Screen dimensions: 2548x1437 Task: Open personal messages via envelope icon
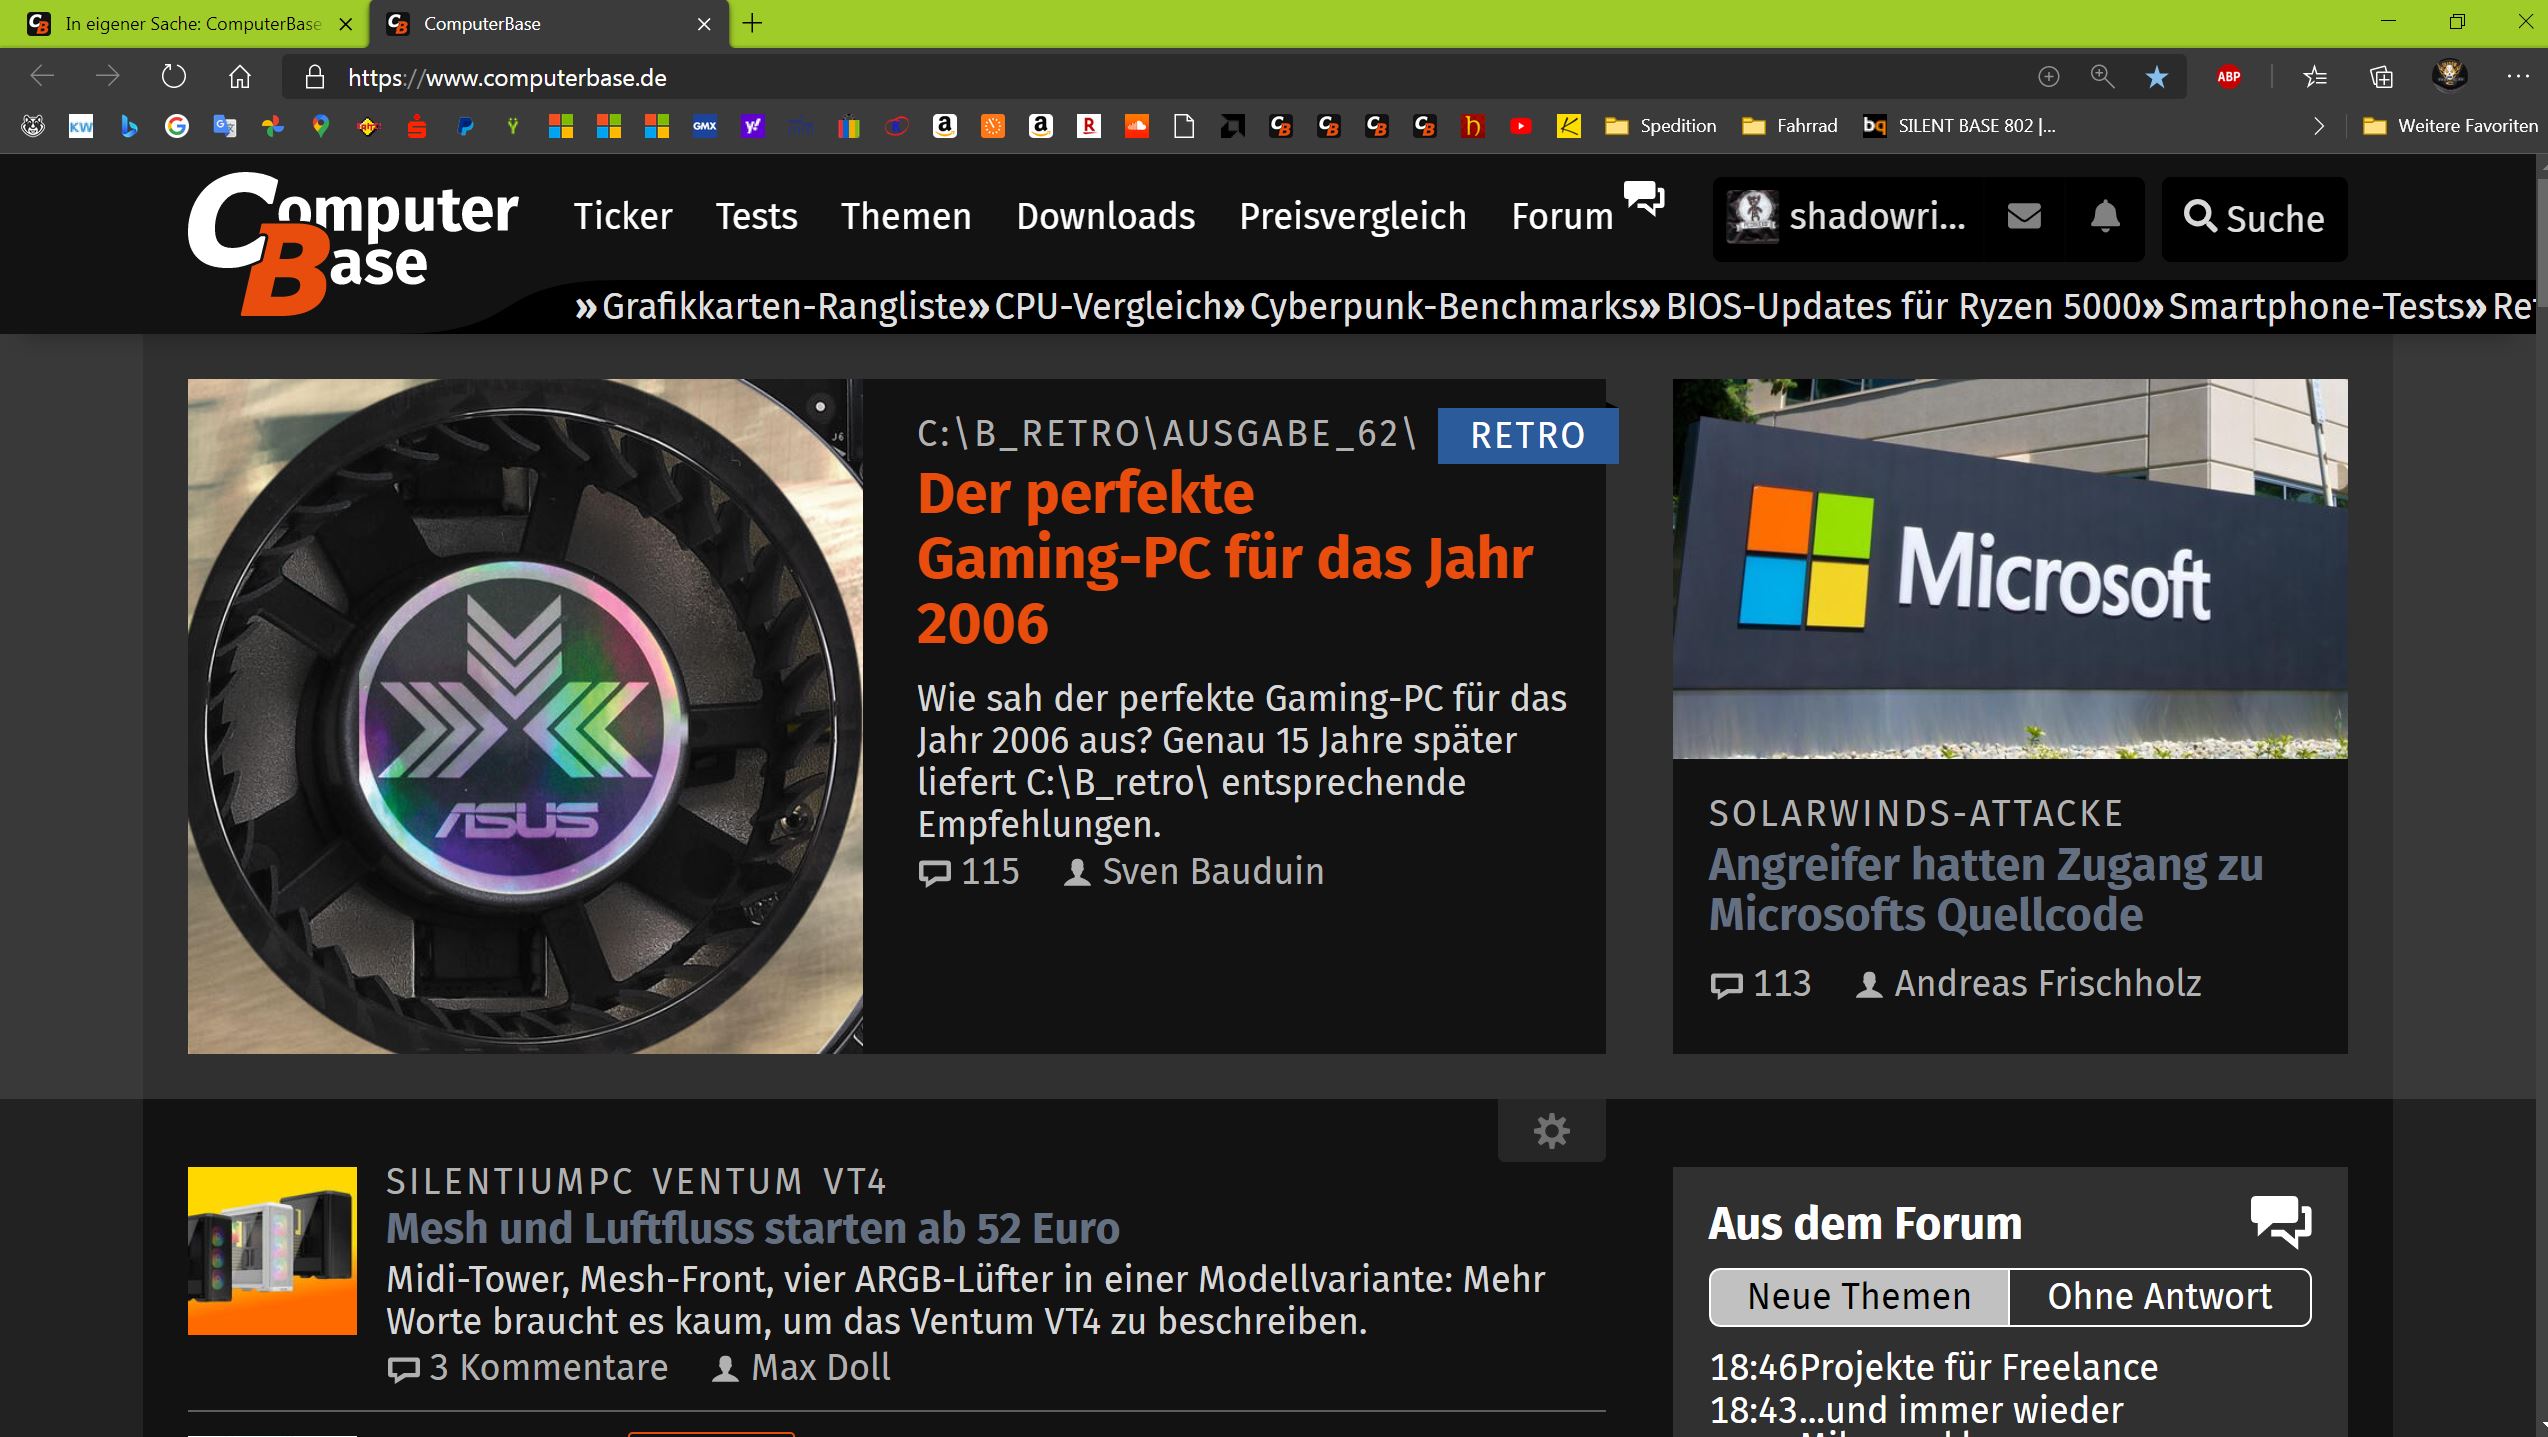coord(2024,218)
